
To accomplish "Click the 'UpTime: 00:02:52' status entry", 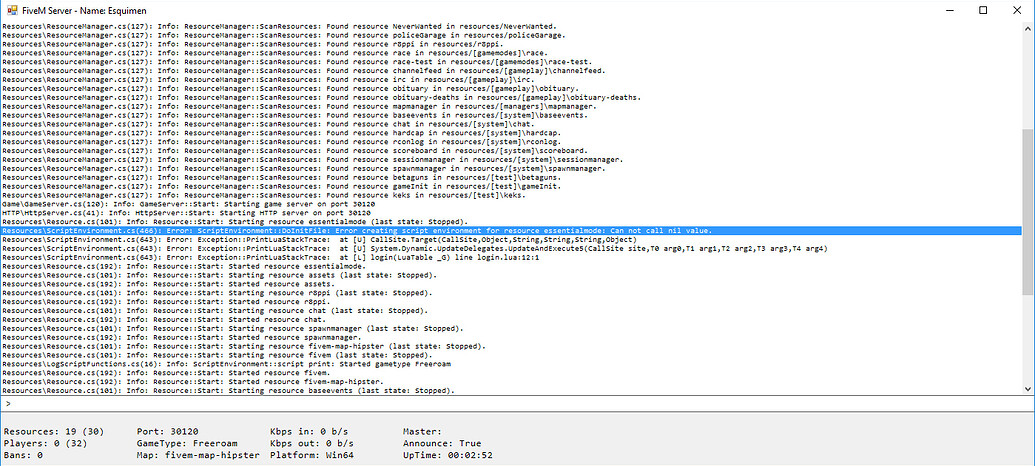I will click(x=448, y=455).
